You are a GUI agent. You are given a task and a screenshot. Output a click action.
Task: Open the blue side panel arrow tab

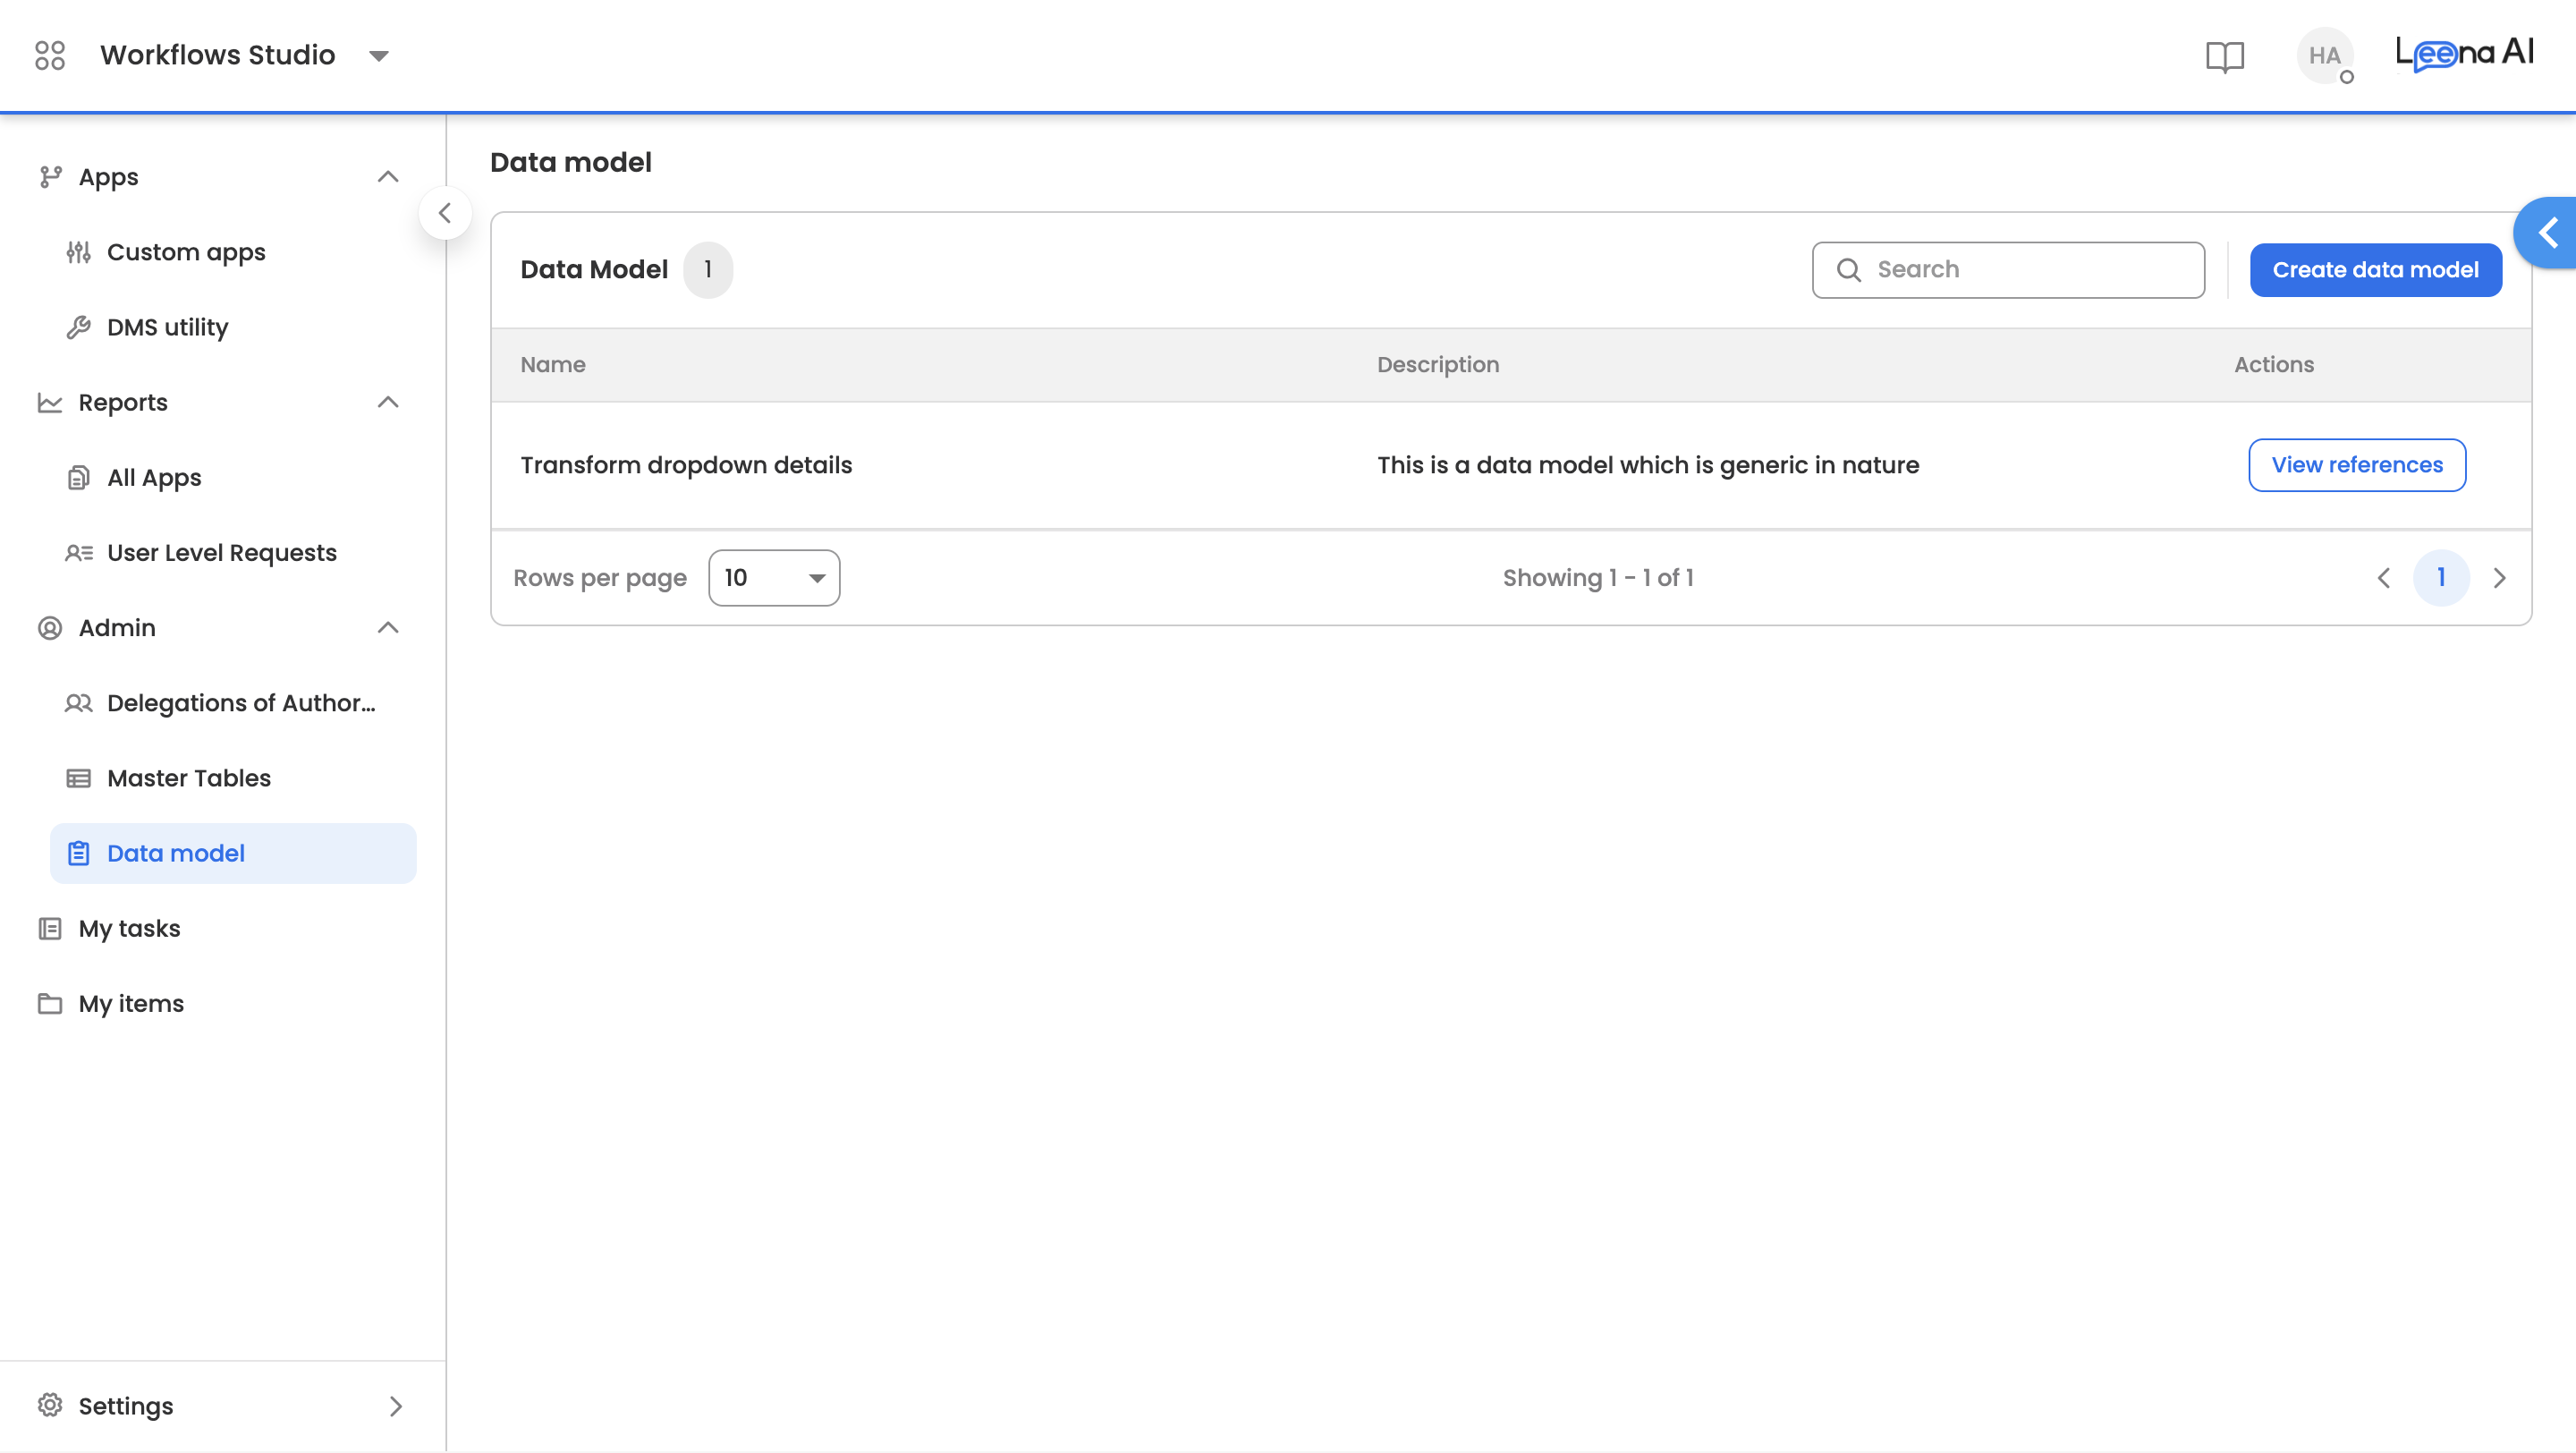(x=2548, y=233)
